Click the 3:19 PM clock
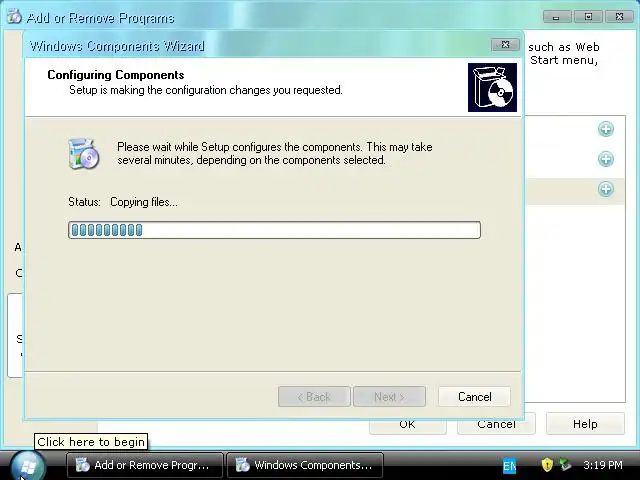The width and height of the screenshot is (640, 480). (x=603, y=465)
